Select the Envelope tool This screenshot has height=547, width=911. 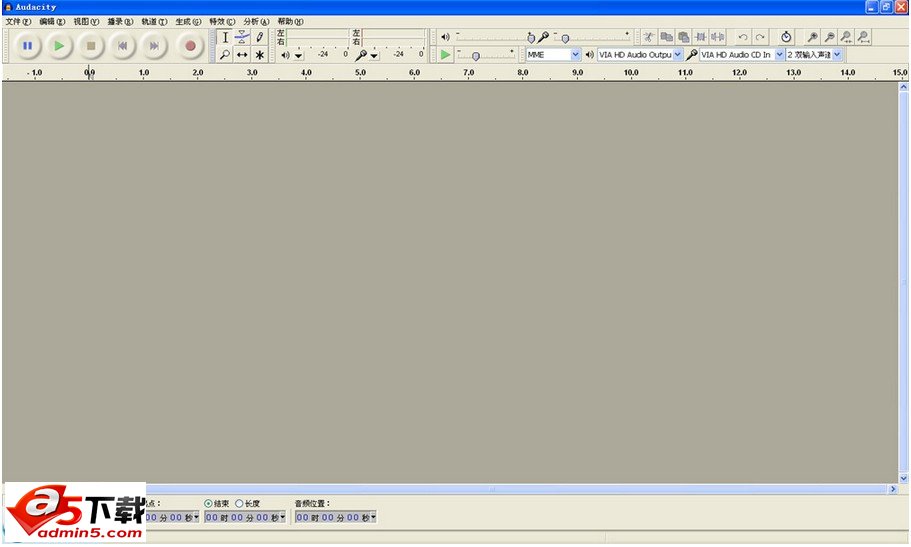coord(242,37)
